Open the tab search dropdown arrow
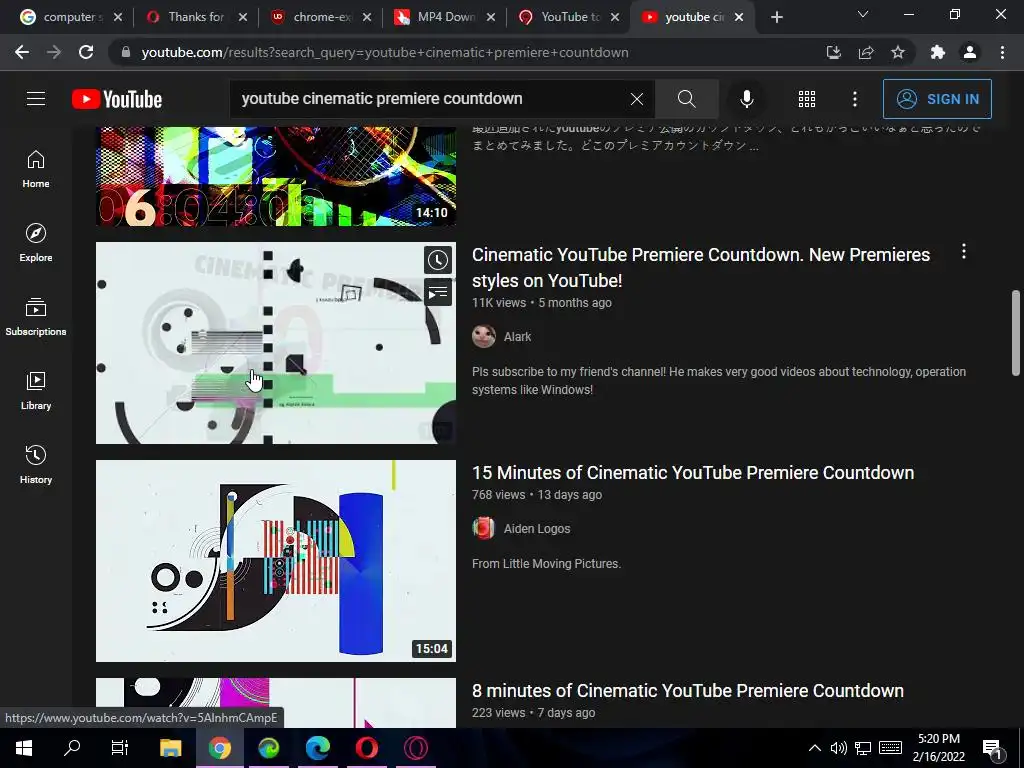The image size is (1024, 768). pos(863,14)
